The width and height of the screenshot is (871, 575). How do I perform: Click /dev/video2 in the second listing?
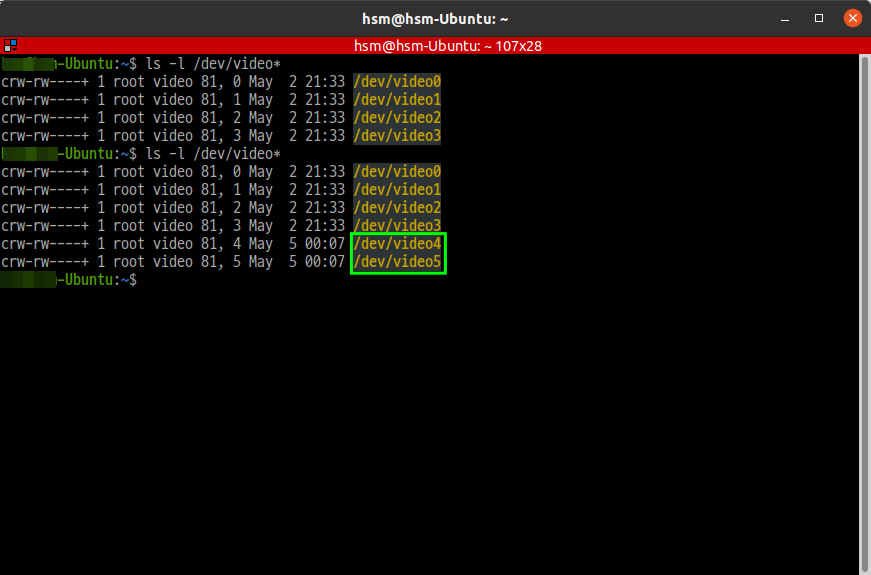point(397,208)
